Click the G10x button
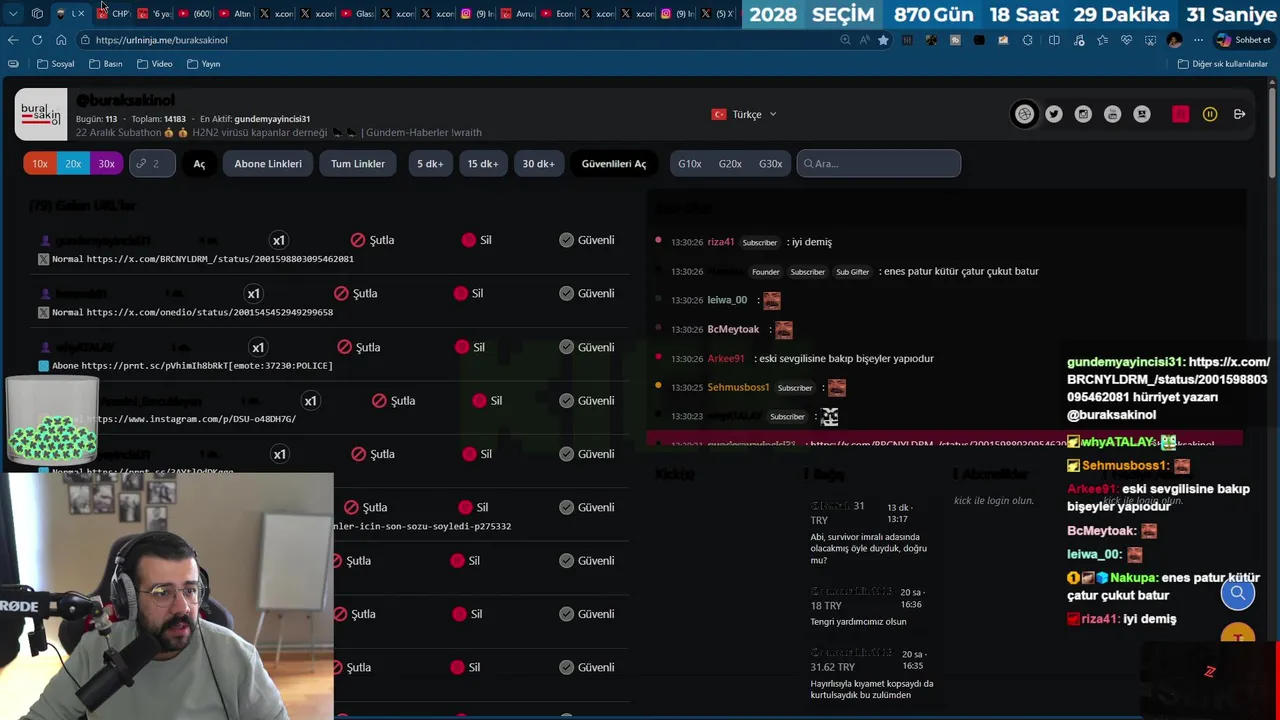The width and height of the screenshot is (1280, 720). [690, 164]
